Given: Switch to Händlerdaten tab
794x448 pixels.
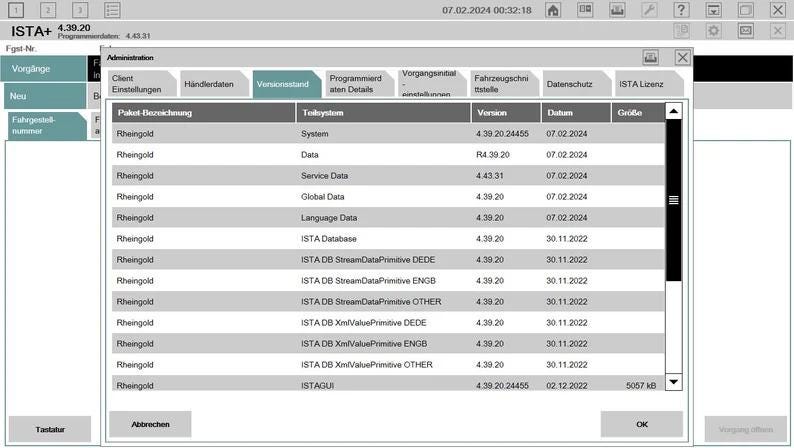Looking at the screenshot, I should (x=214, y=84).
